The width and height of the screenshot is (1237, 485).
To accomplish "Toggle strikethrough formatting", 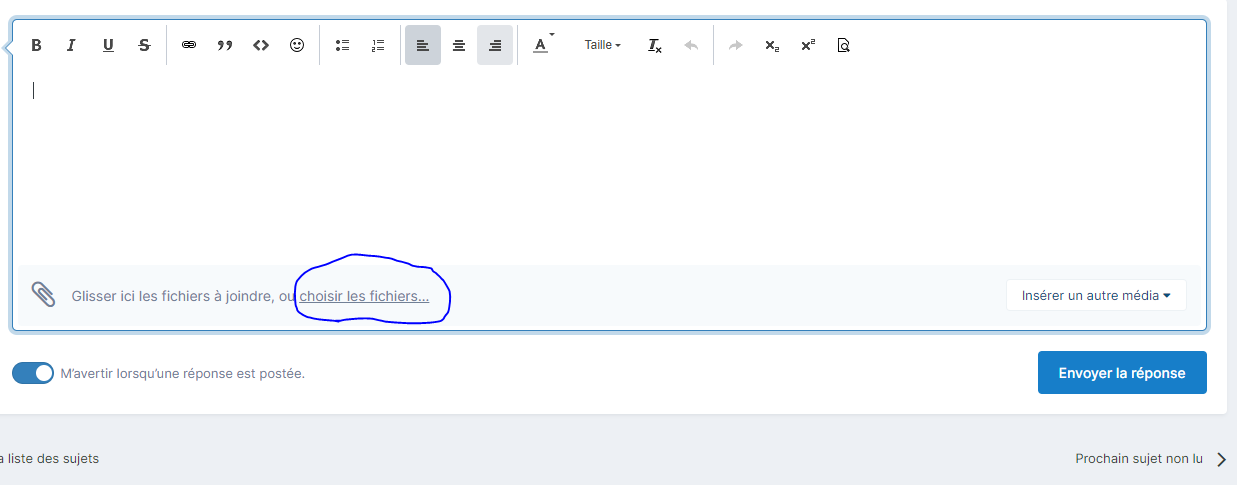I will [144, 45].
